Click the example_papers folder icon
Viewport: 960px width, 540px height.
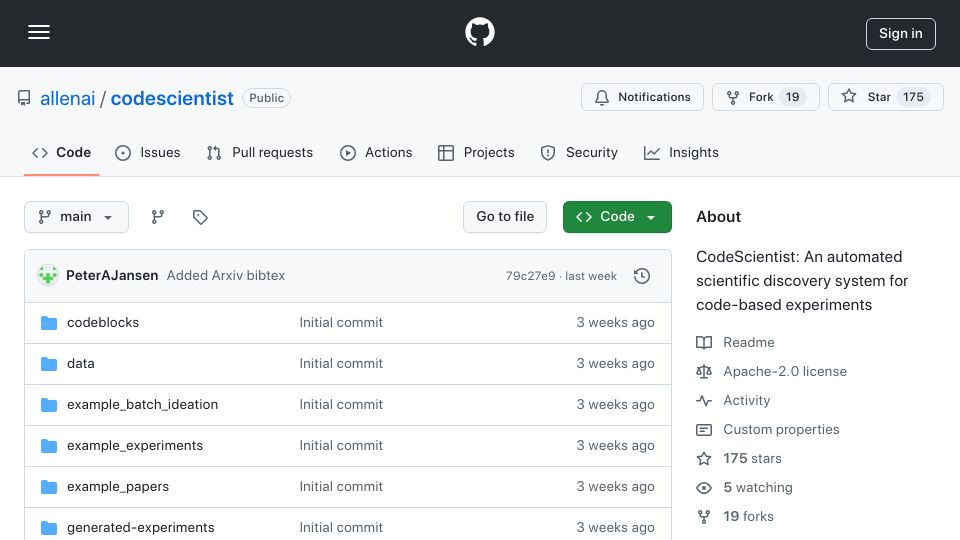click(x=49, y=487)
